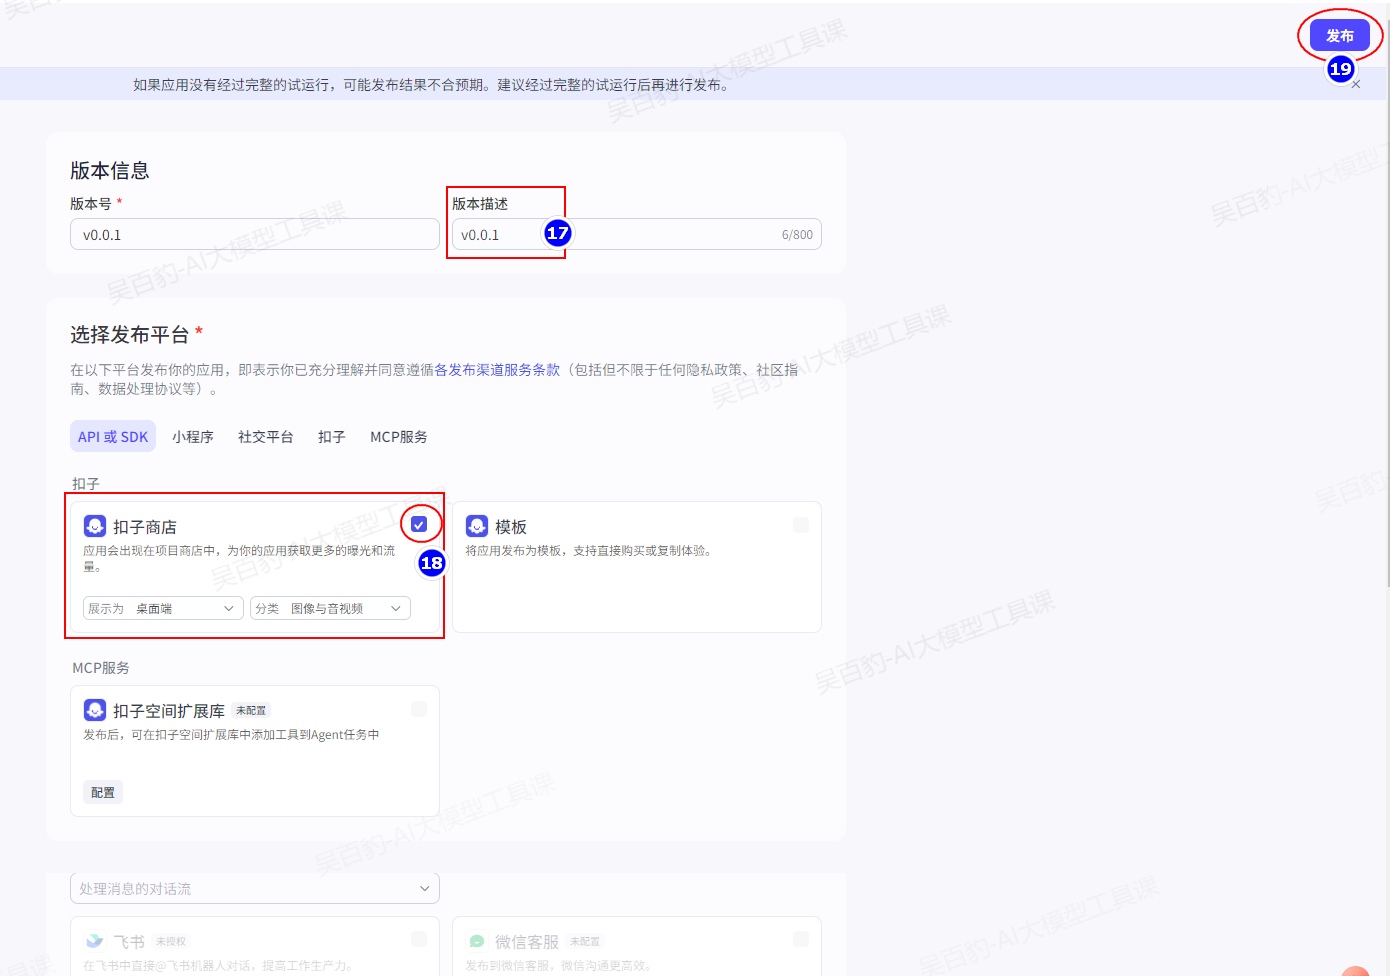Switch to the 扣子 tab

tap(332, 437)
